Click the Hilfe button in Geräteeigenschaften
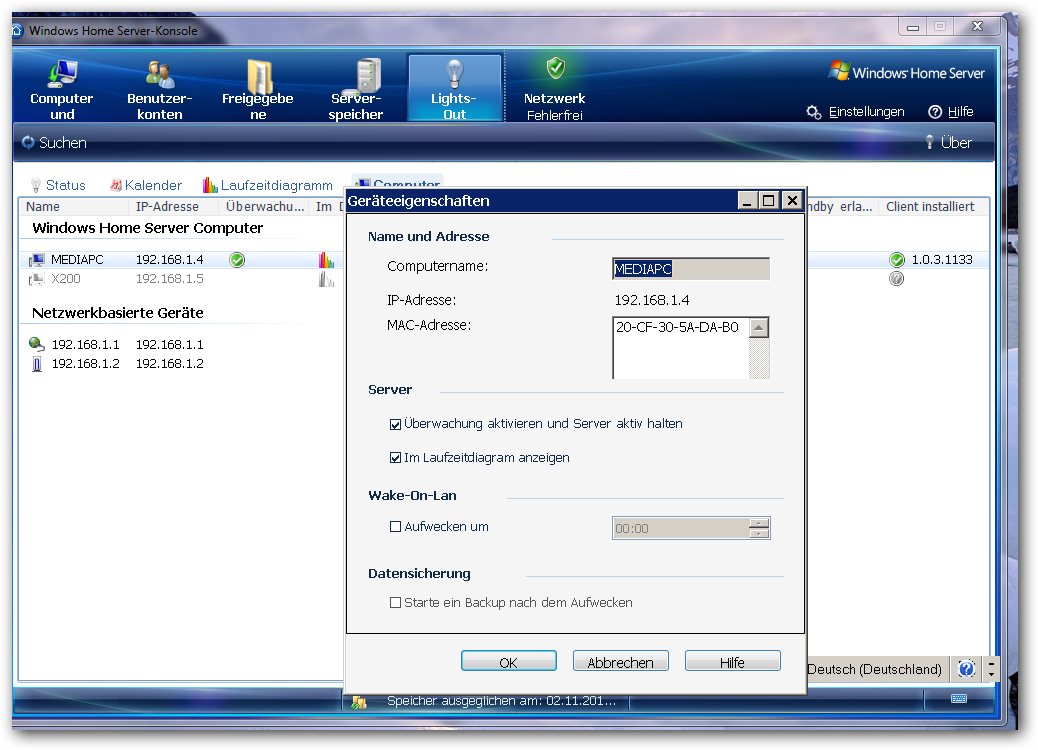The image size is (1038, 750). (x=732, y=662)
